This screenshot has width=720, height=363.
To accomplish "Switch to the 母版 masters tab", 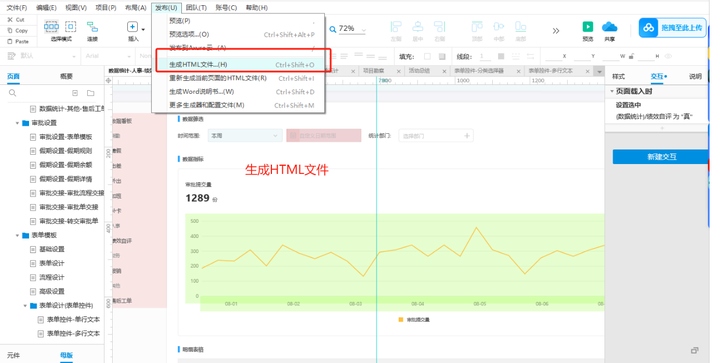I will (67, 355).
